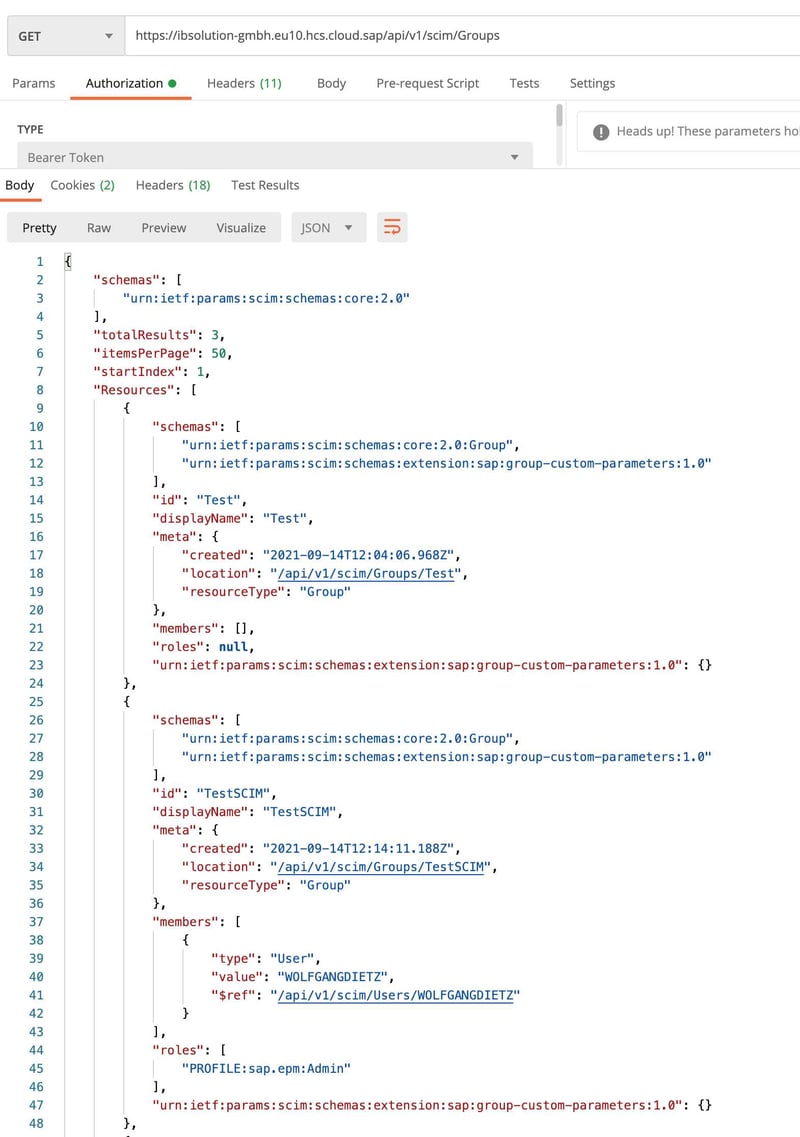This screenshot has height=1137, width=800.
Task: Select the Pretty view button
Action: click(x=39, y=228)
